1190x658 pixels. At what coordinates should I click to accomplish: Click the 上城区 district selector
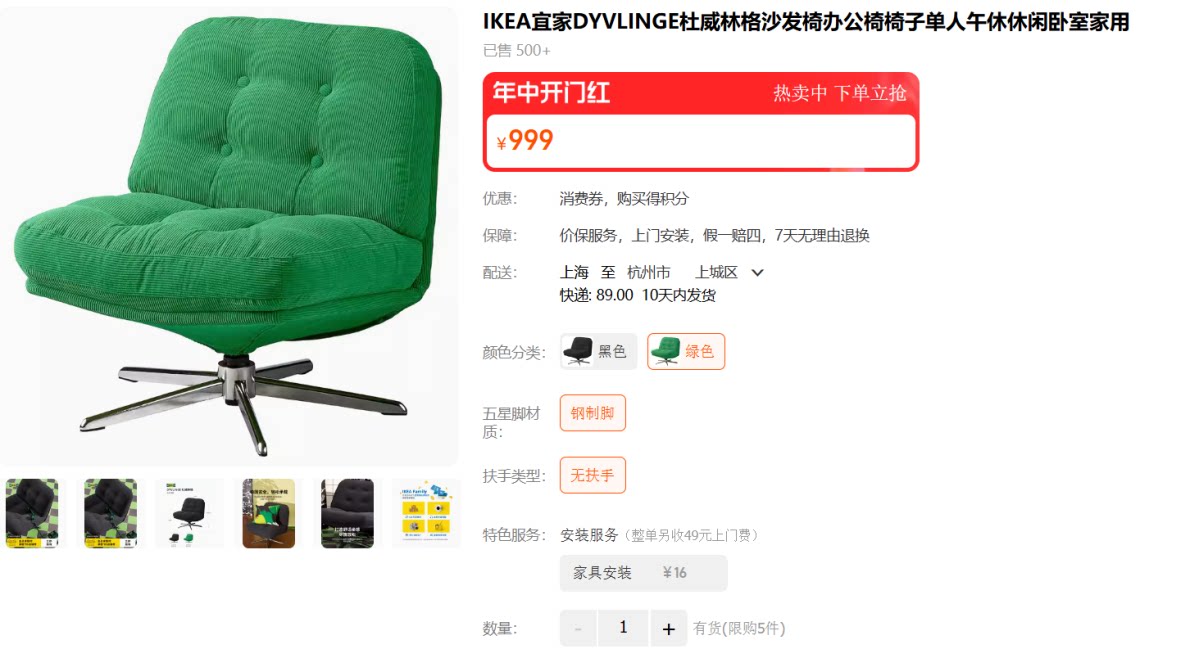coord(716,272)
